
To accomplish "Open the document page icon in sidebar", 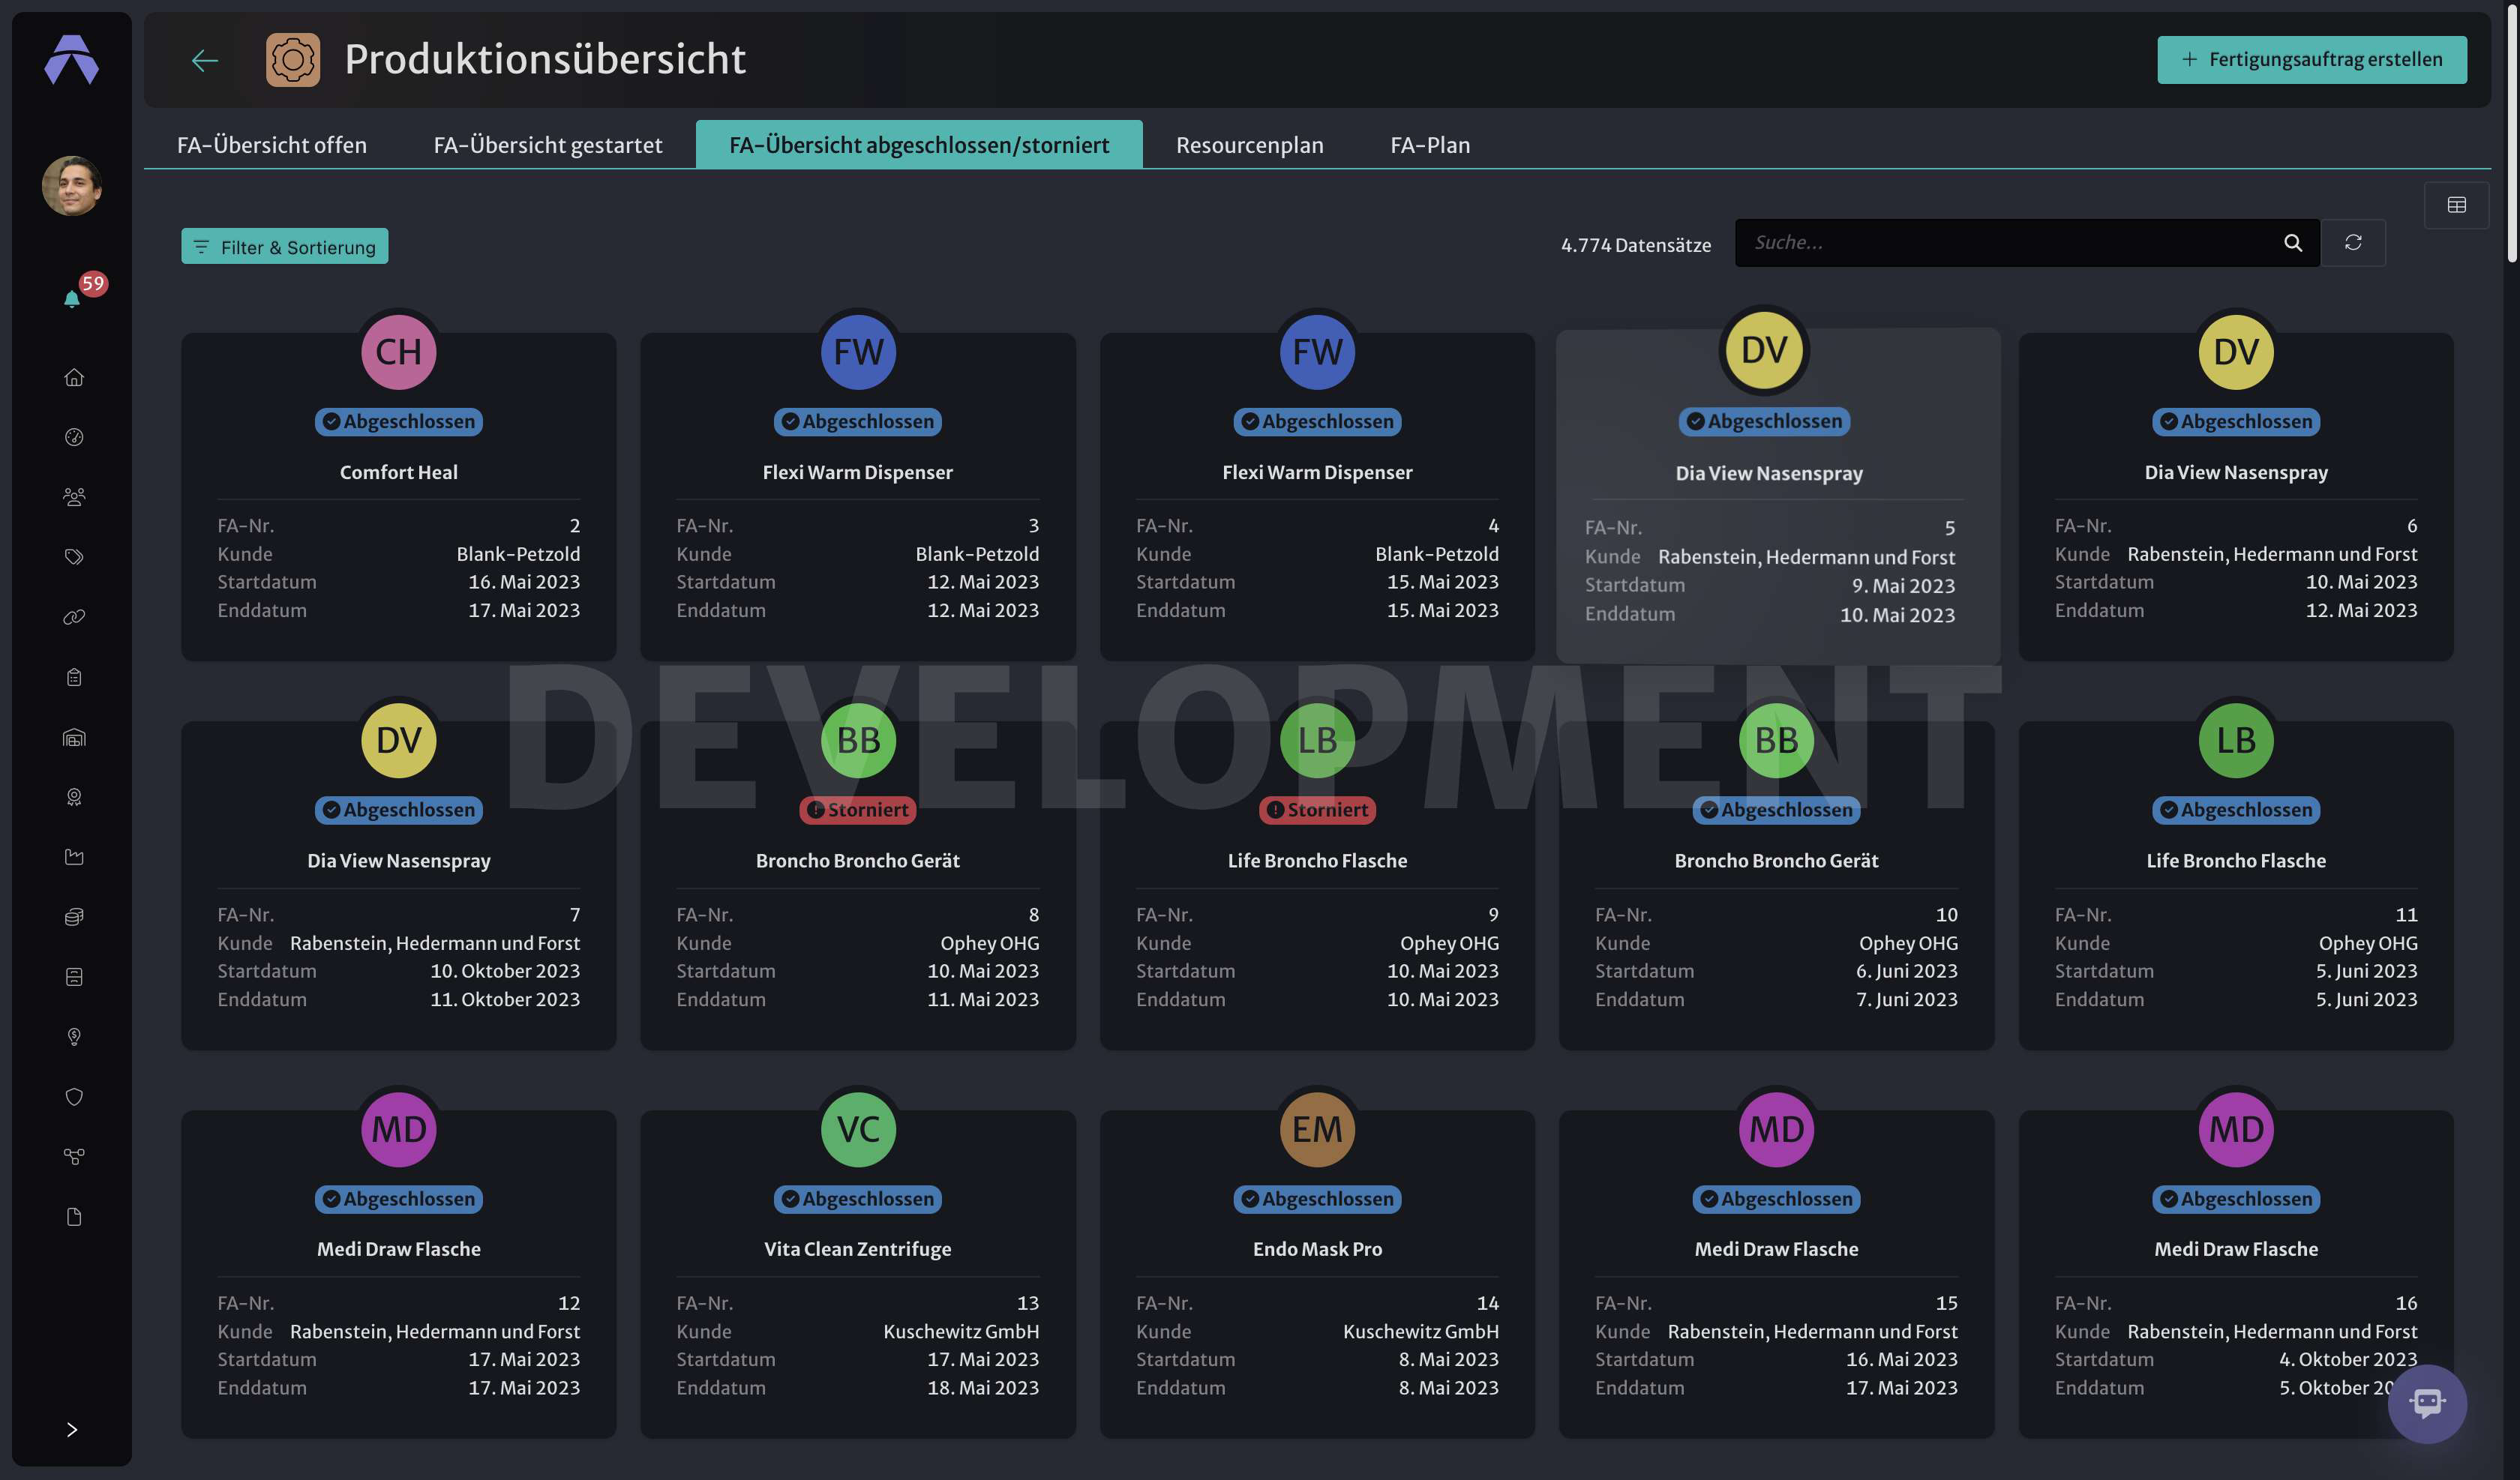I will pos(73,1217).
